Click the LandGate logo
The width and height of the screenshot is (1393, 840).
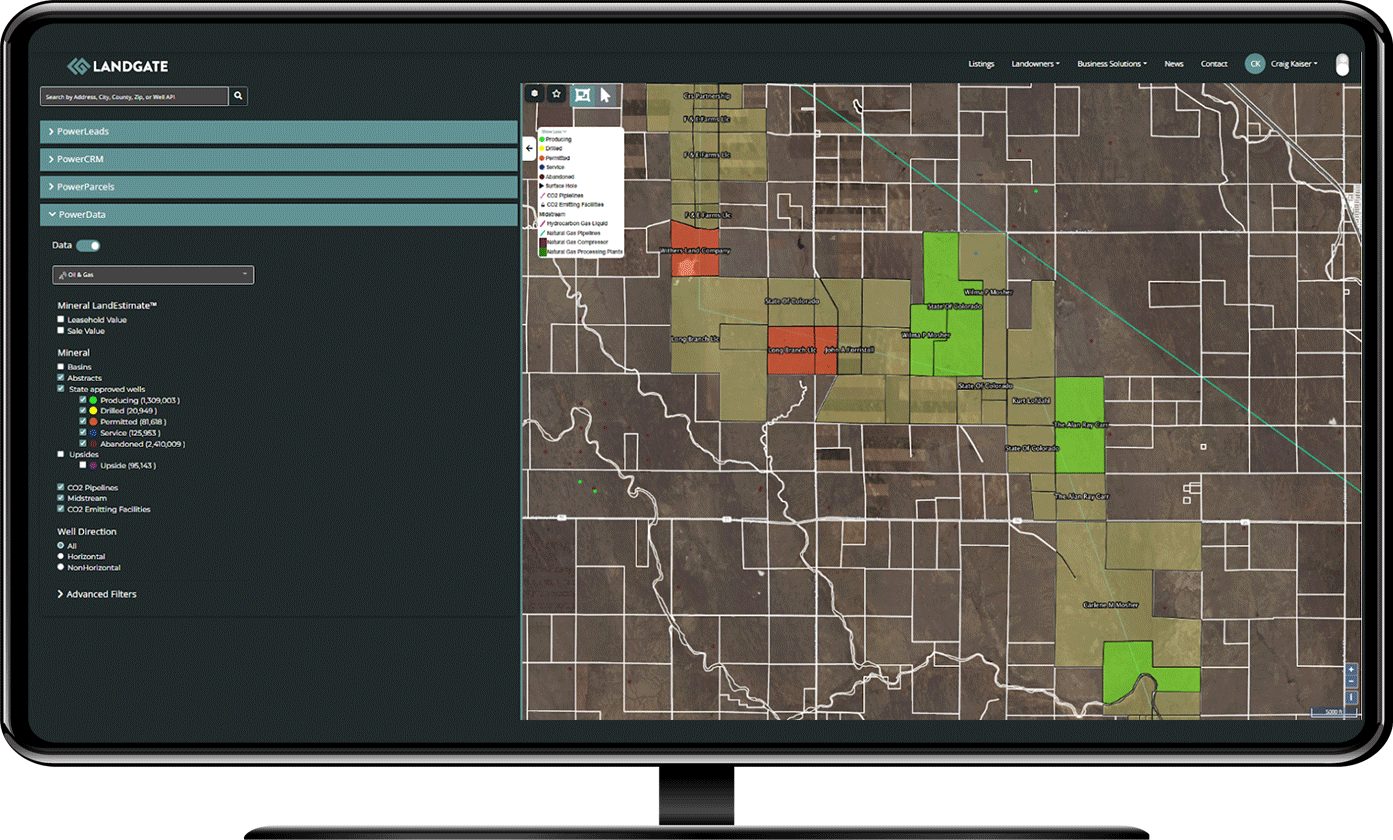[x=118, y=66]
